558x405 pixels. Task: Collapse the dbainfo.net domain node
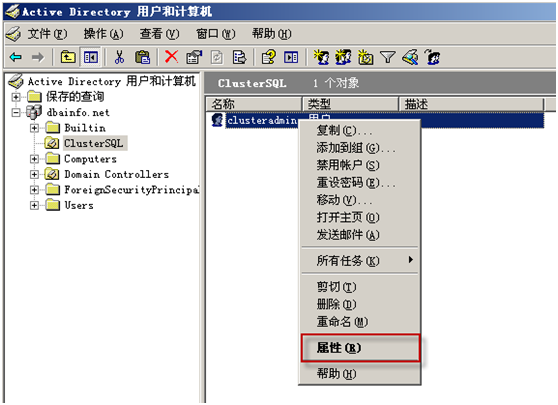pyautogui.click(x=16, y=112)
